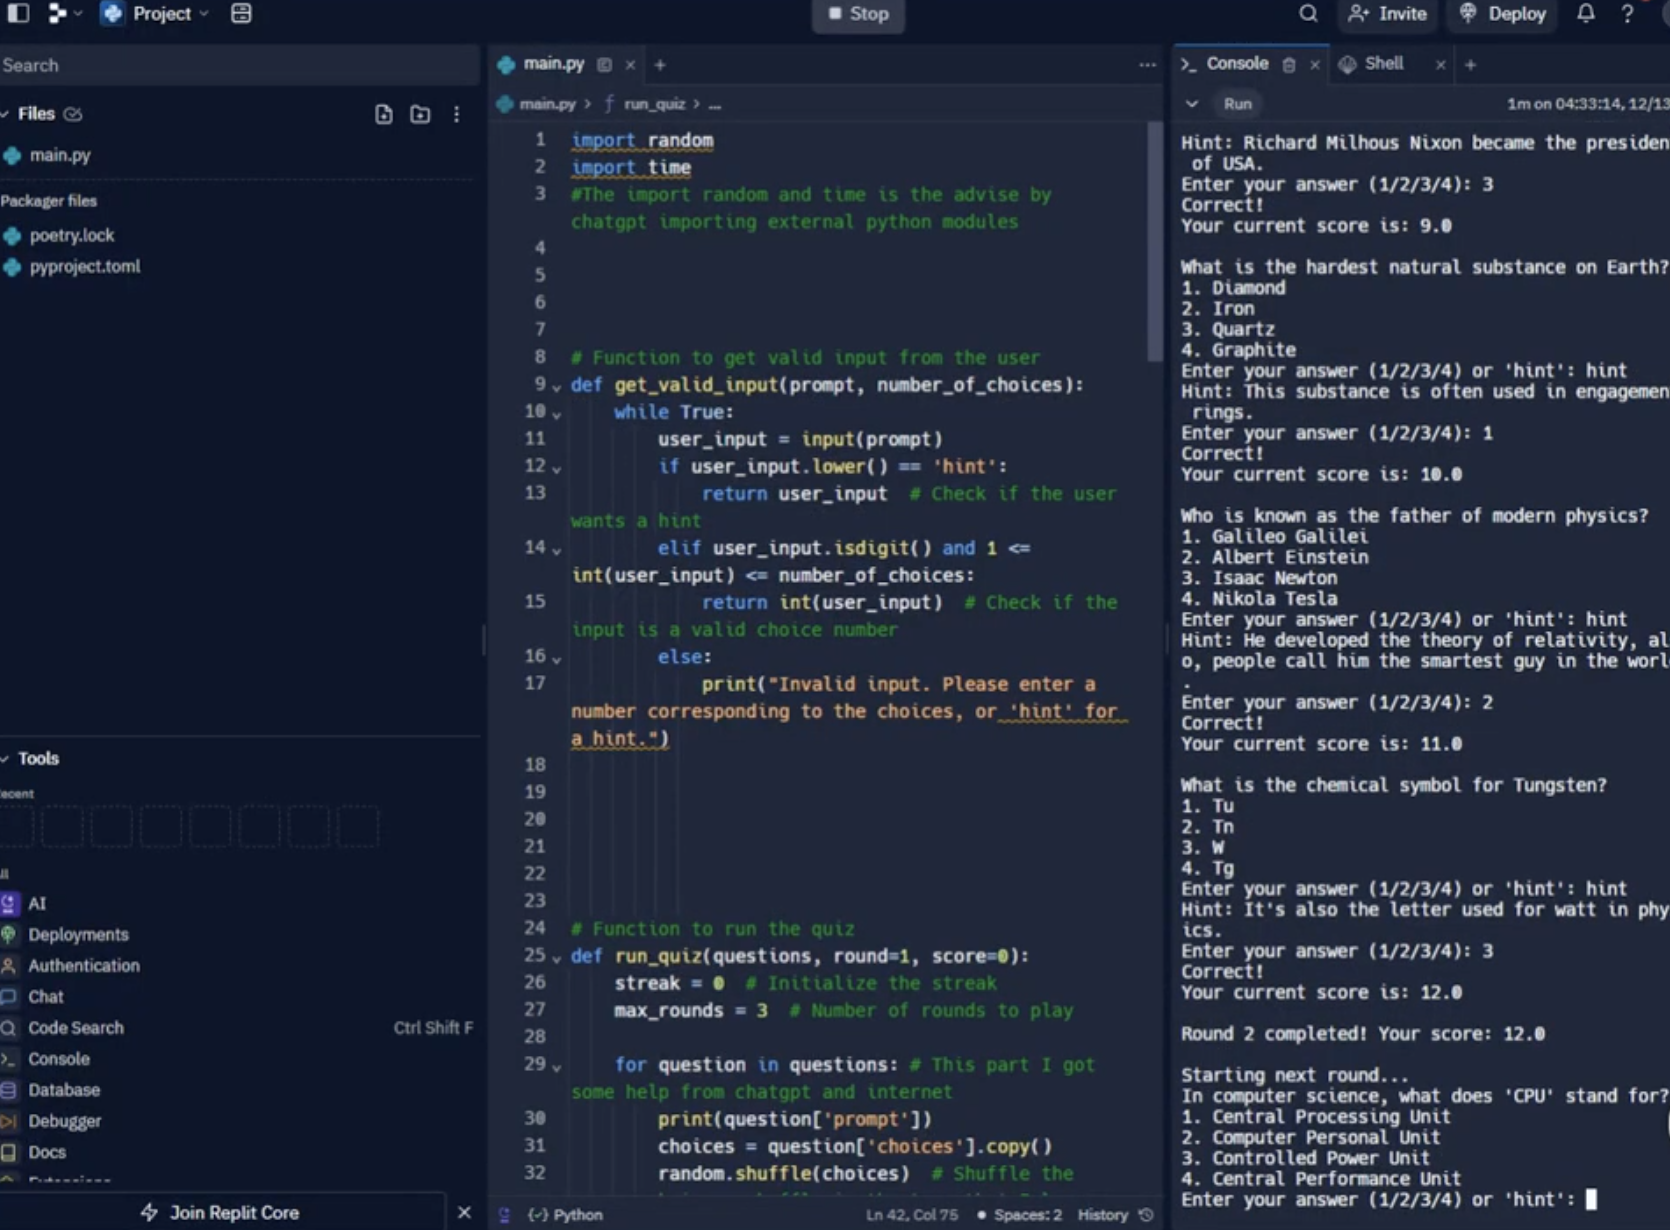Open poetry.lock file

72,235
